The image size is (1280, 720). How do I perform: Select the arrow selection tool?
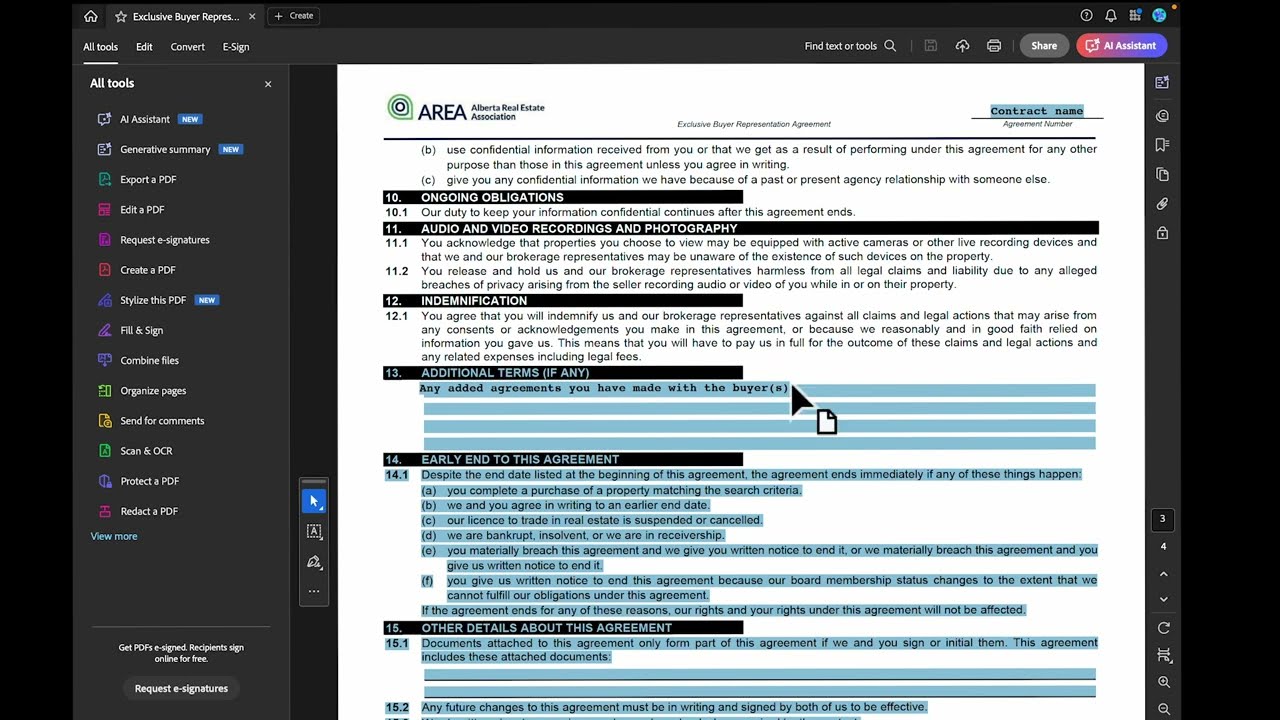314,501
